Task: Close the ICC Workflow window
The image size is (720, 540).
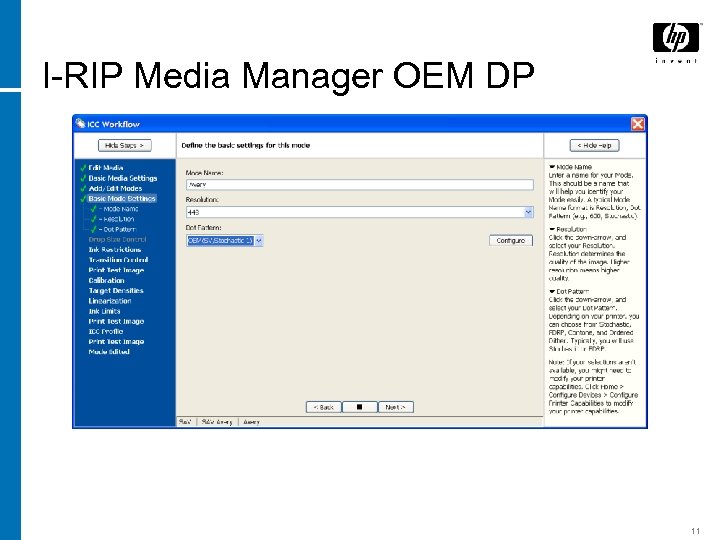Action: (638, 124)
